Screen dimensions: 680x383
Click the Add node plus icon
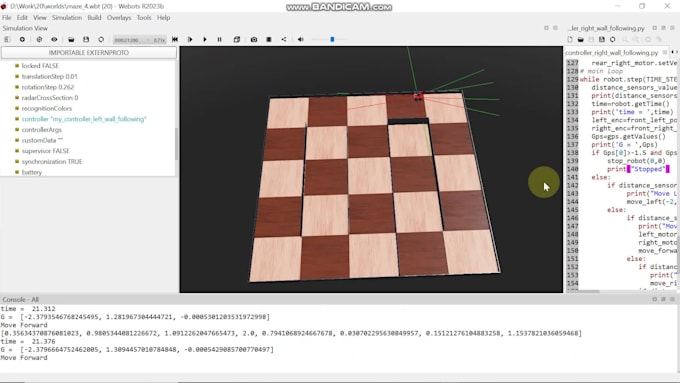22,39
